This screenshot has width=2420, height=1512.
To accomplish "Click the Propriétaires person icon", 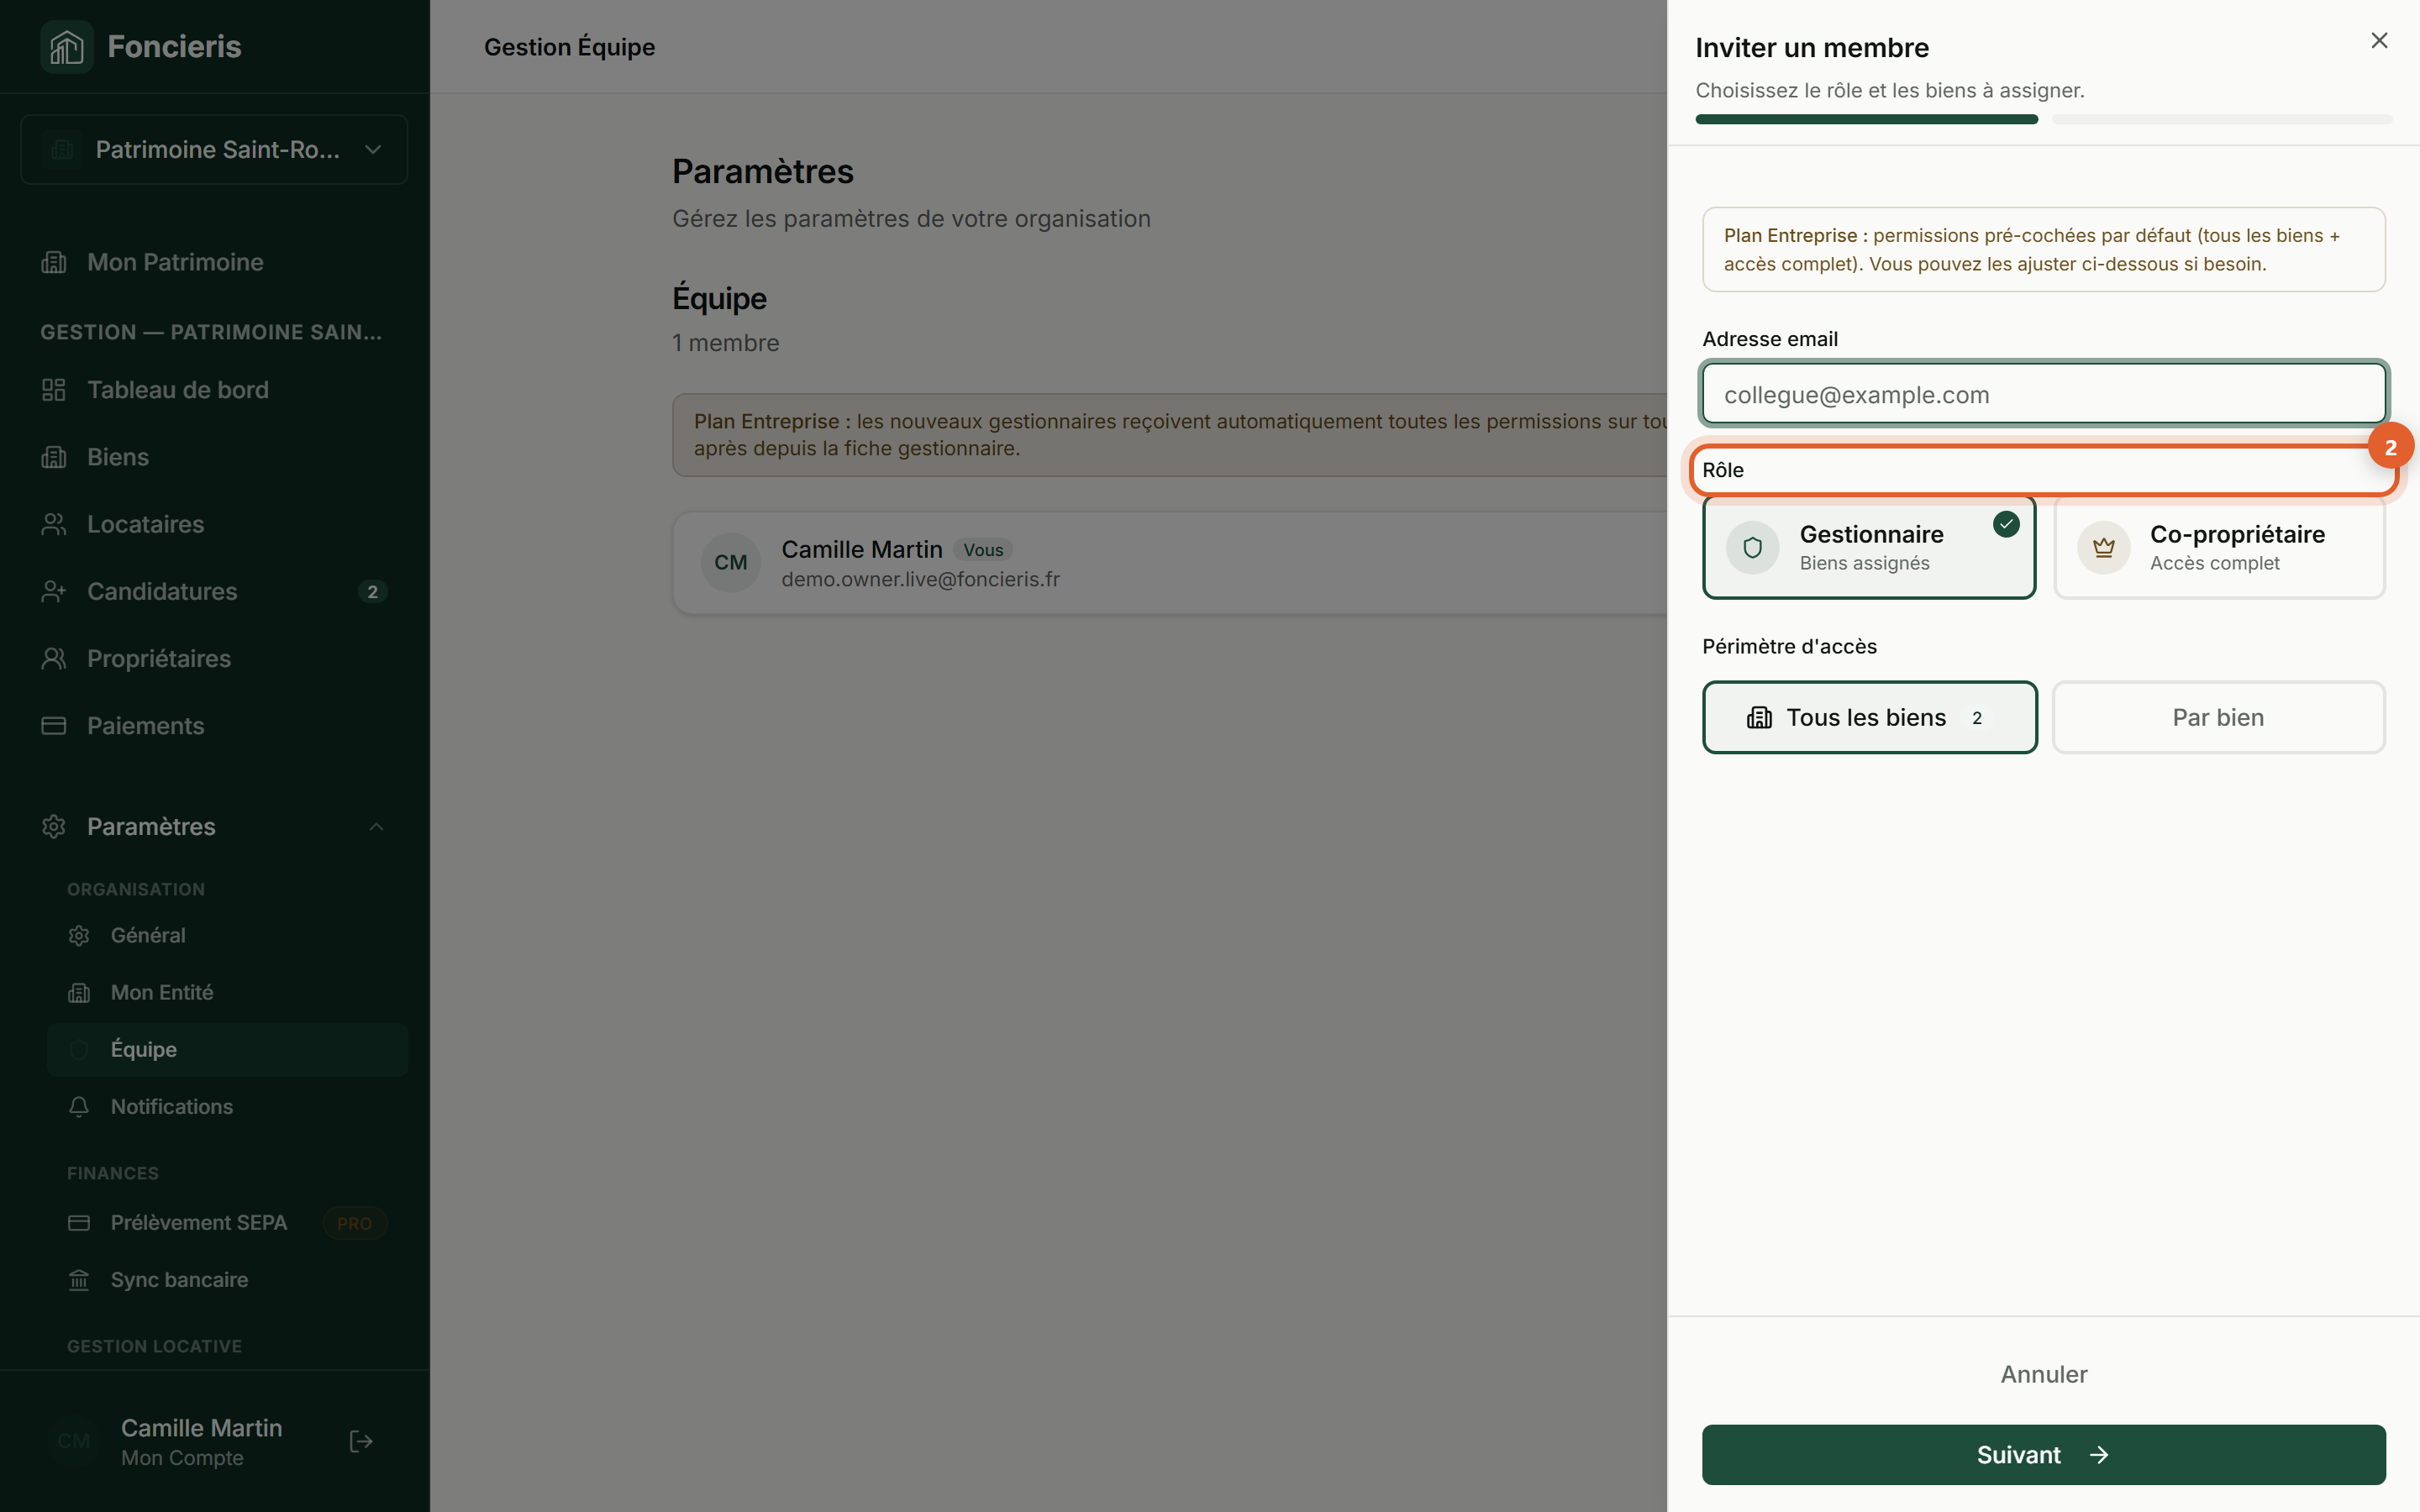I will coord(54,658).
